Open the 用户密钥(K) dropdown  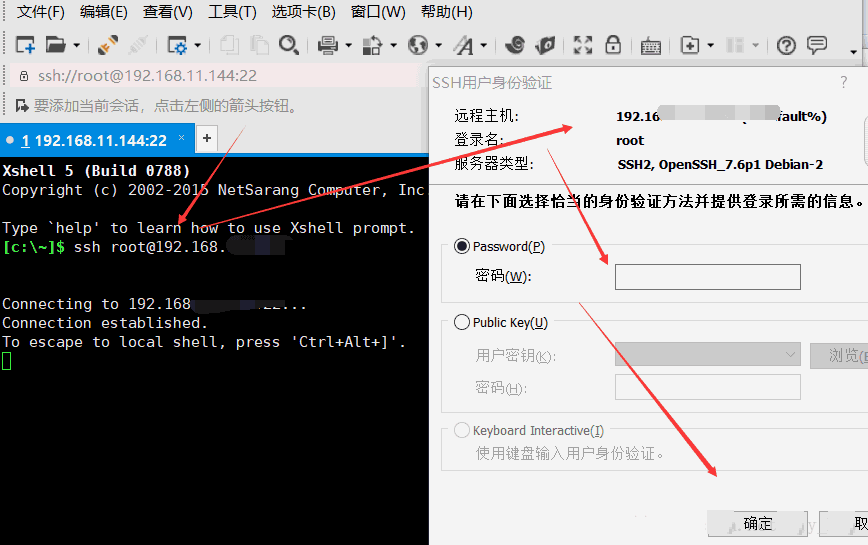pos(707,354)
